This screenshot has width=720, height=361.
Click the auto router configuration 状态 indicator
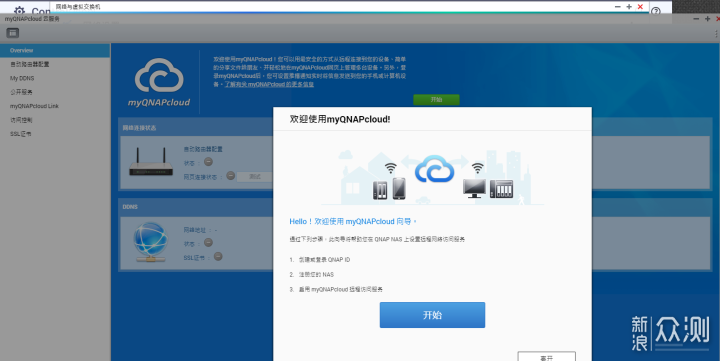208,162
